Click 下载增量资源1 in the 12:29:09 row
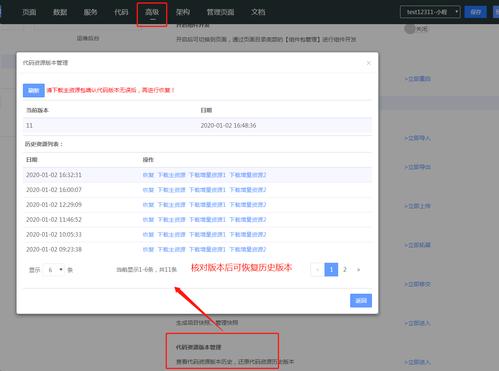 (207, 205)
